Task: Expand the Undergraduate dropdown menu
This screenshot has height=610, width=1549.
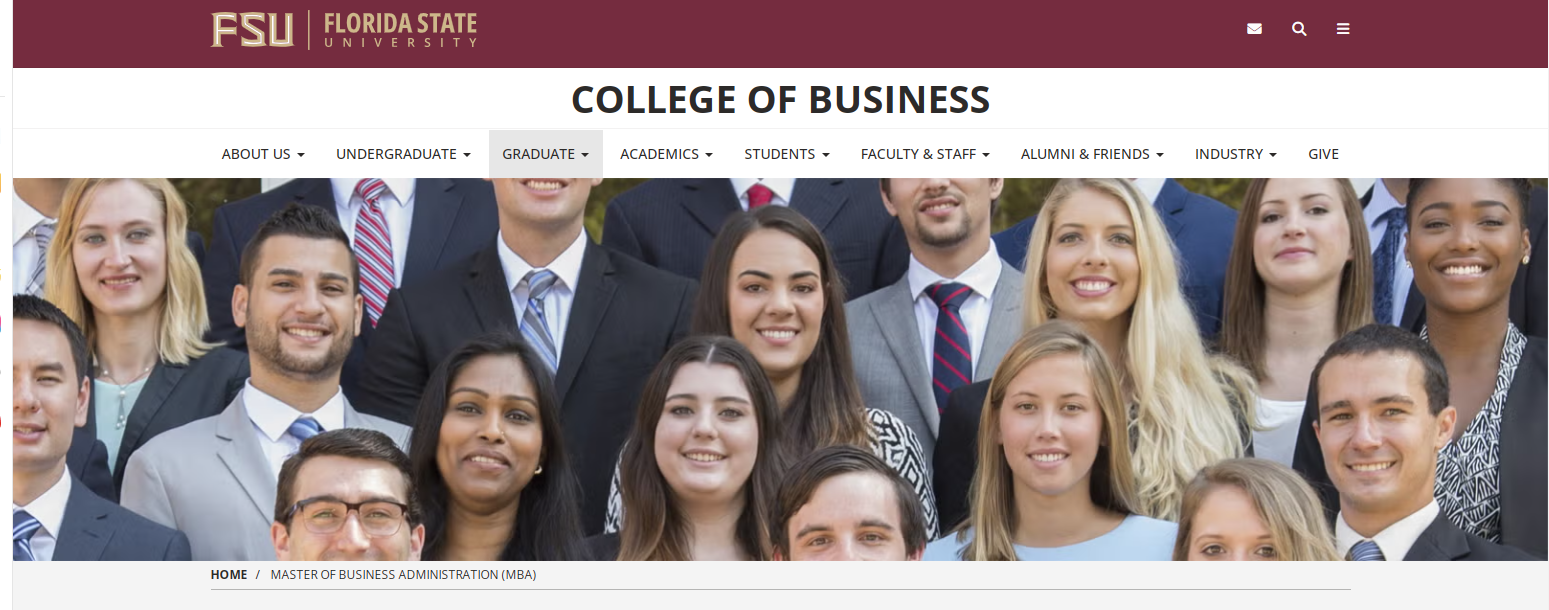Action: (403, 154)
